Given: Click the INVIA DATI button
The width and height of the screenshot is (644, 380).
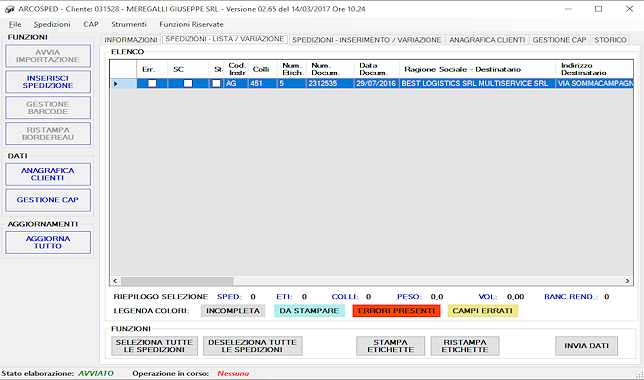Looking at the screenshot, I should tap(586, 346).
